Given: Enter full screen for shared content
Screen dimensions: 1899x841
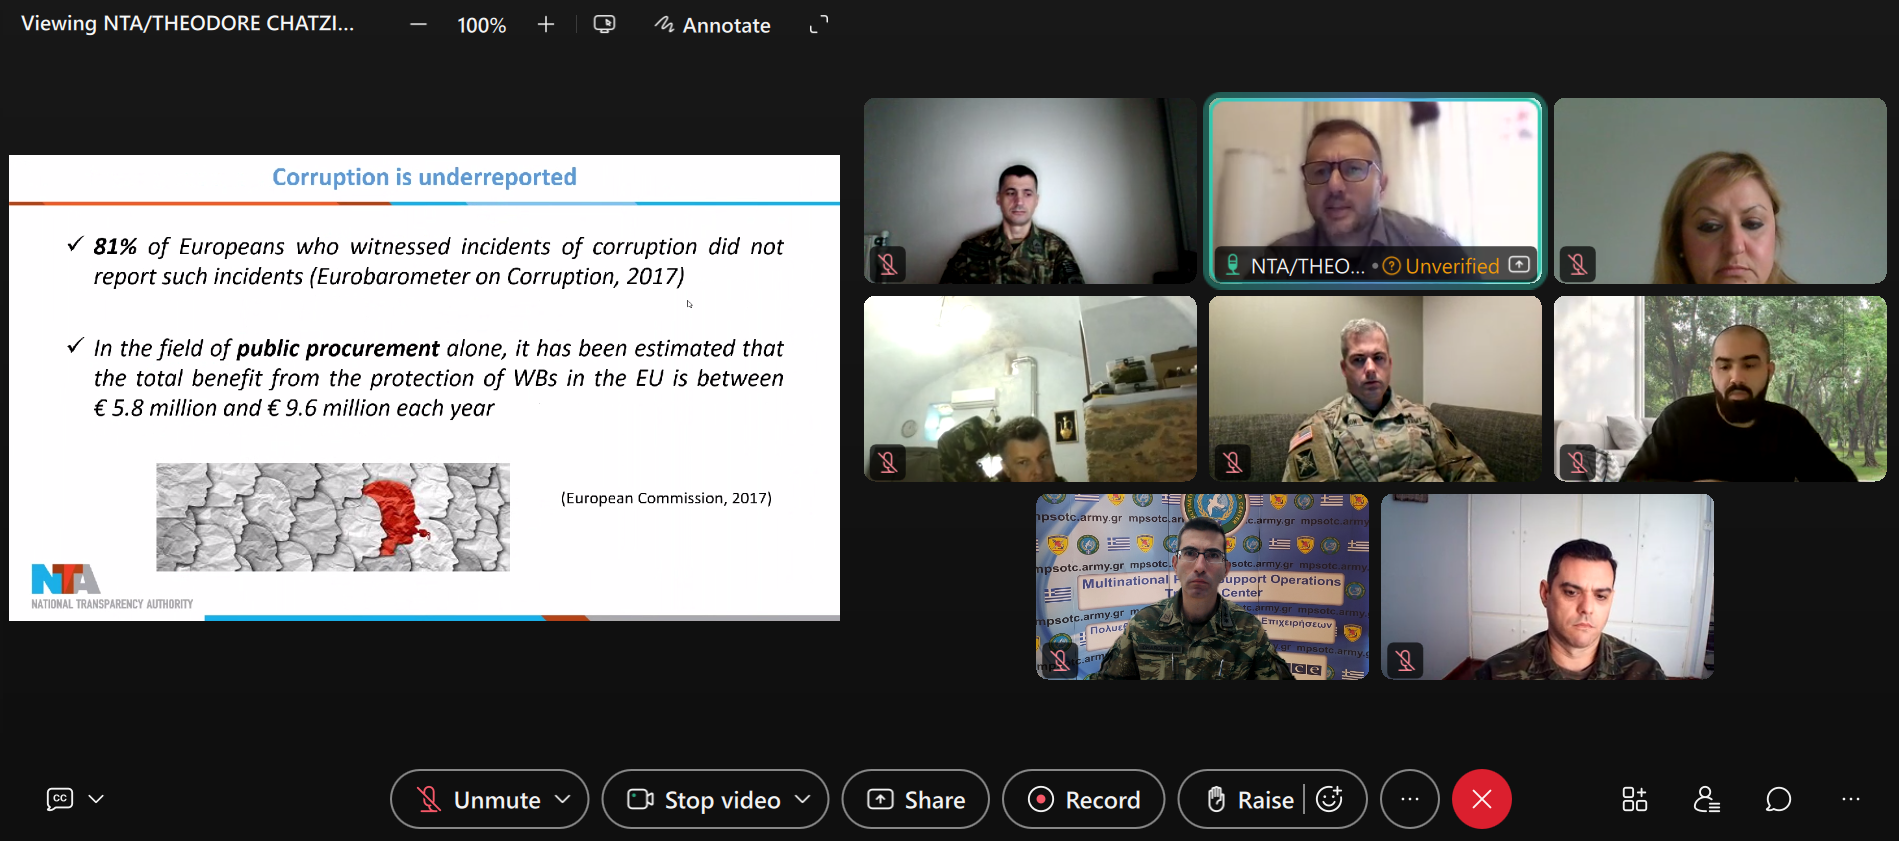Looking at the screenshot, I should coord(819,25).
